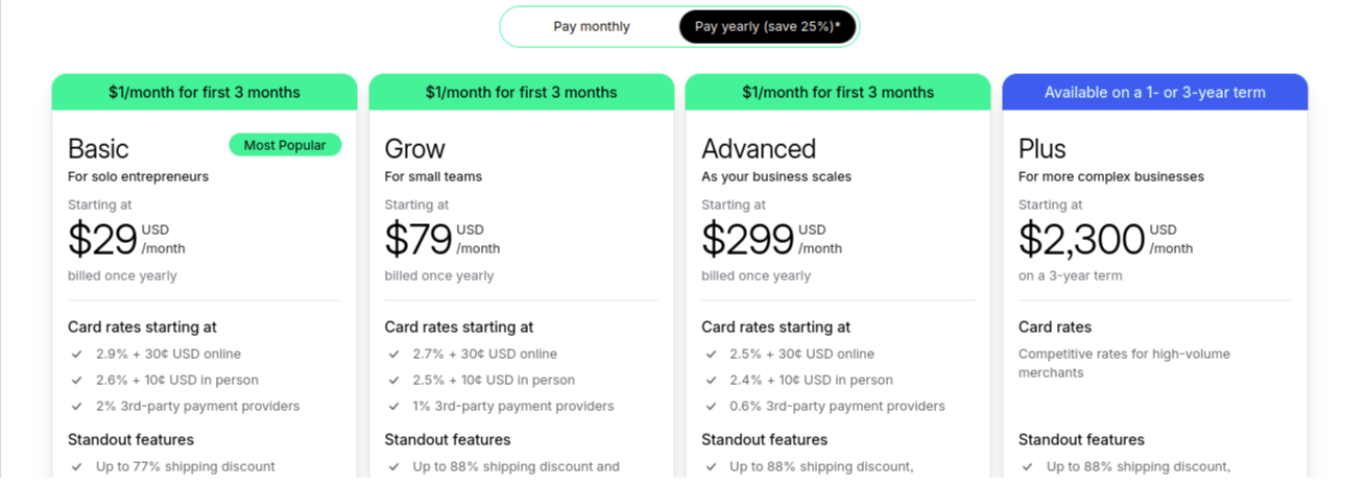
Task: Click checkmark beside 2.4% + 10¢ in person
Action: pos(711,380)
